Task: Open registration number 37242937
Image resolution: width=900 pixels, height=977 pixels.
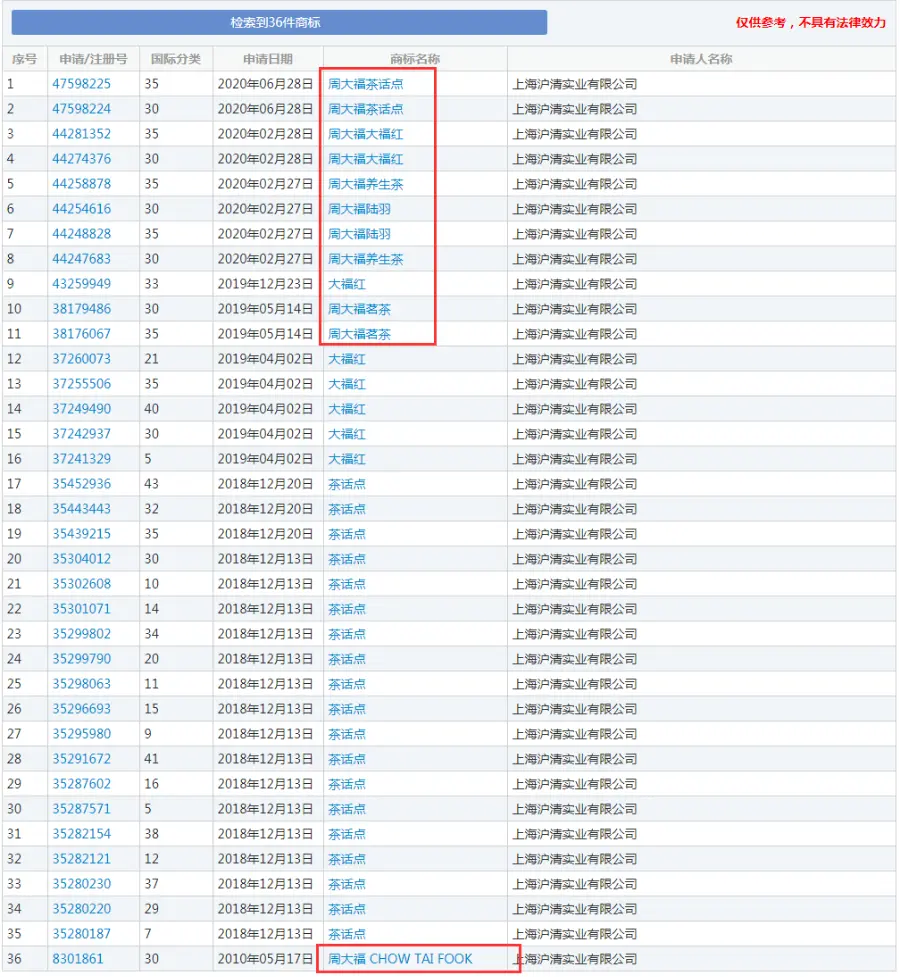Action: click(x=82, y=434)
